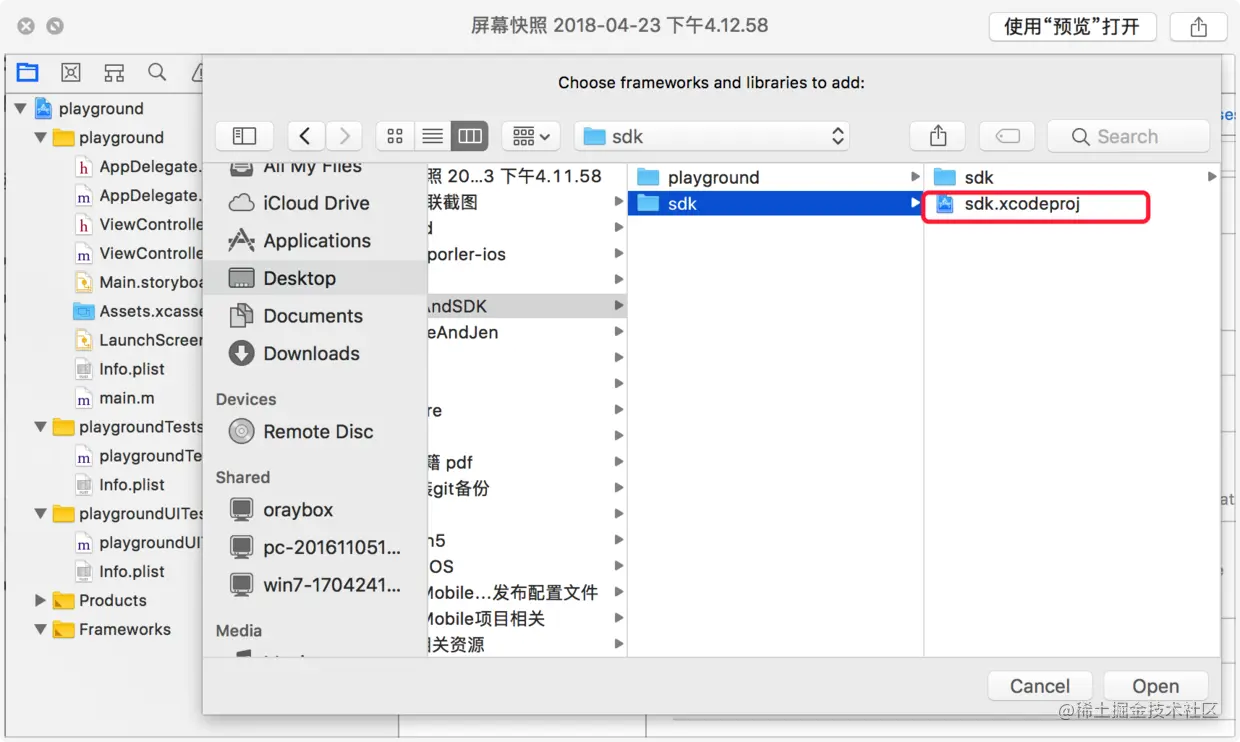Open with Preview button
Image resolution: width=1240 pixels, height=742 pixels.
tap(1072, 27)
